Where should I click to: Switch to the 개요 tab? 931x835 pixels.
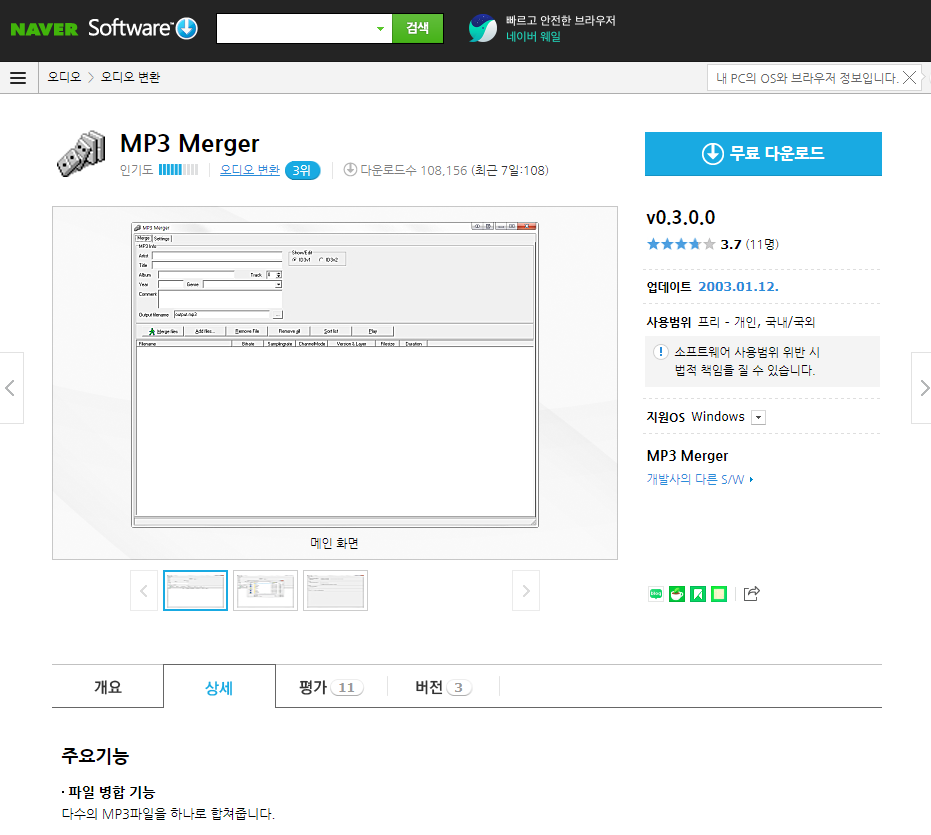[107, 687]
